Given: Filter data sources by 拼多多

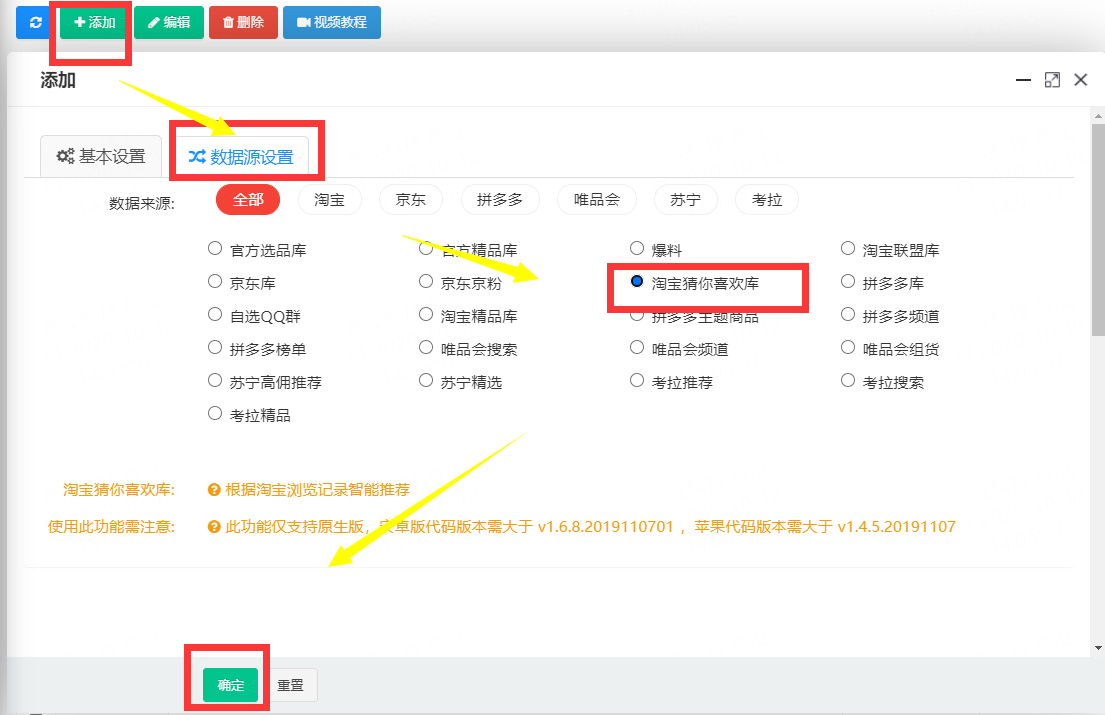Looking at the screenshot, I should point(500,200).
